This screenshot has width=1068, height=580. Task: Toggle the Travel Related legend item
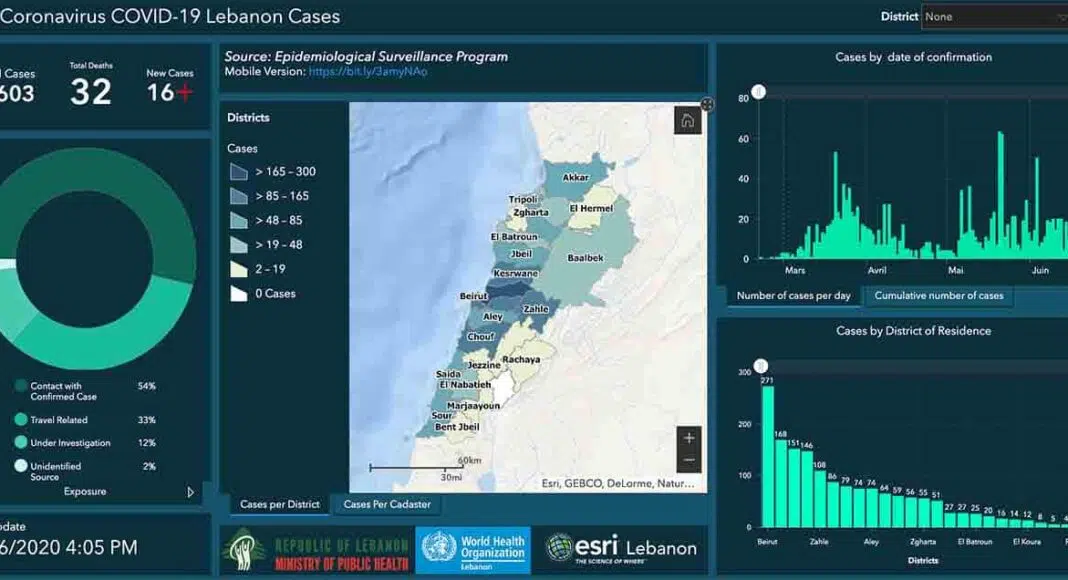coord(21,420)
